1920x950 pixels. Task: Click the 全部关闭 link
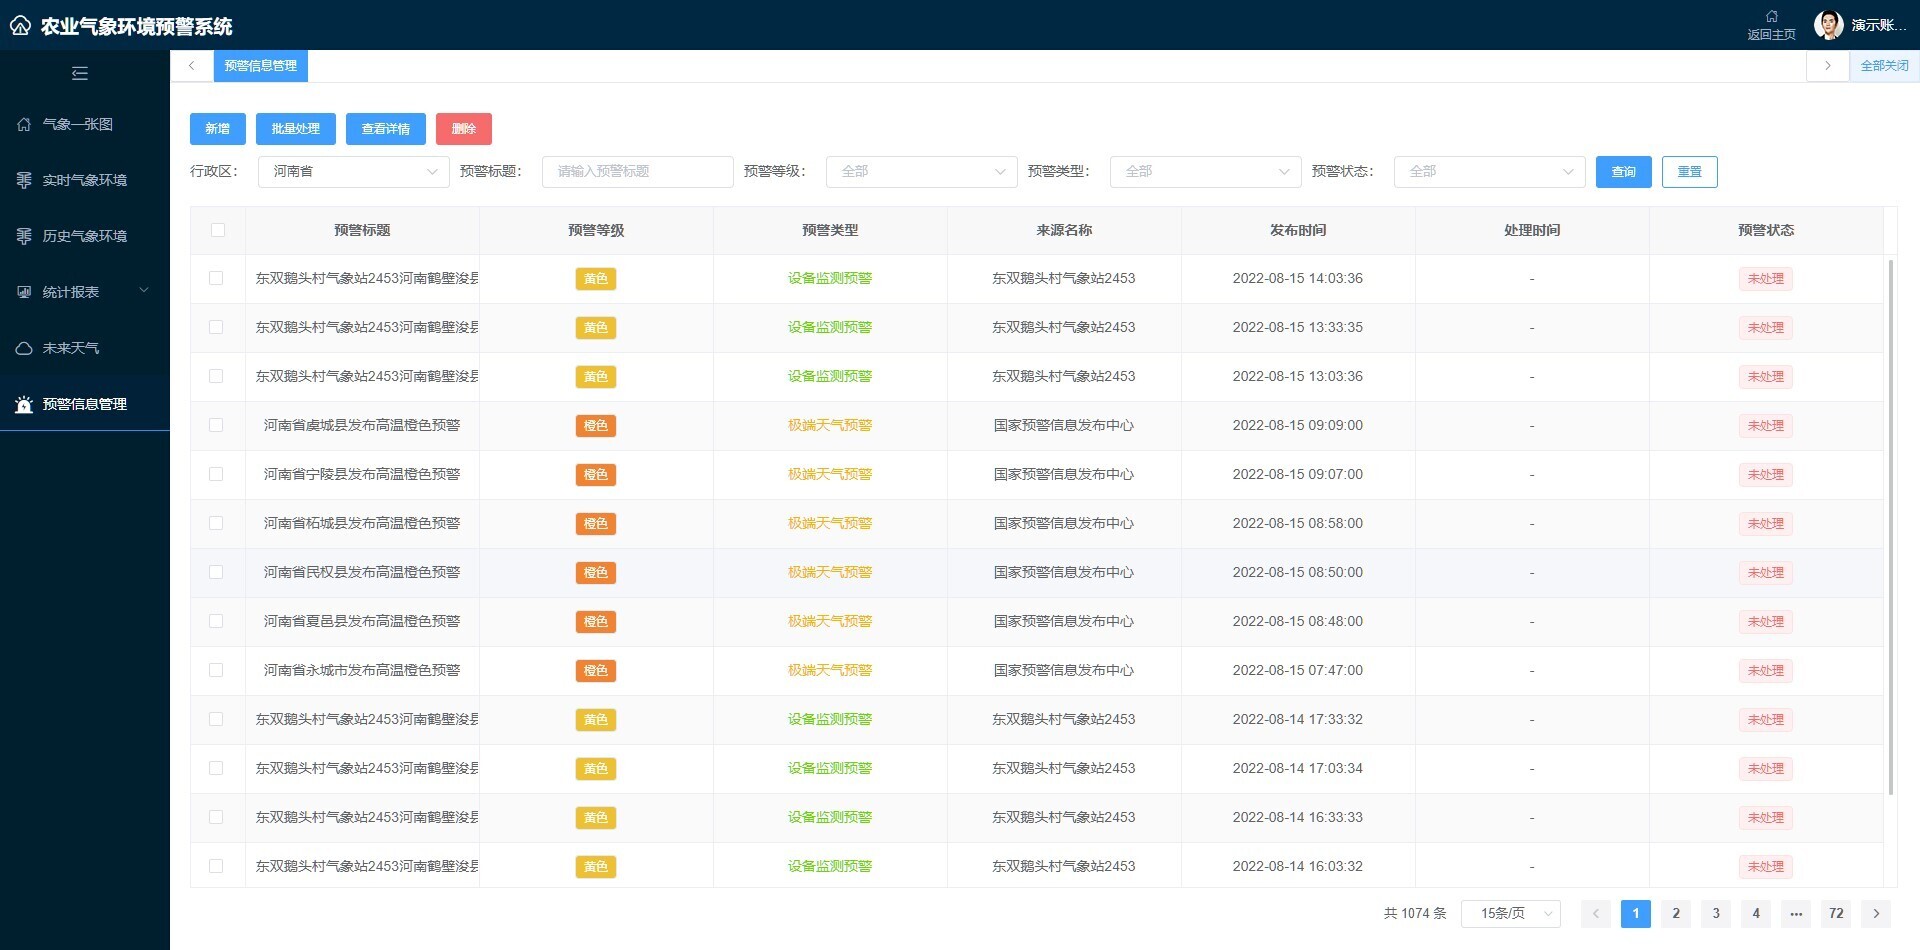coord(1884,65)
